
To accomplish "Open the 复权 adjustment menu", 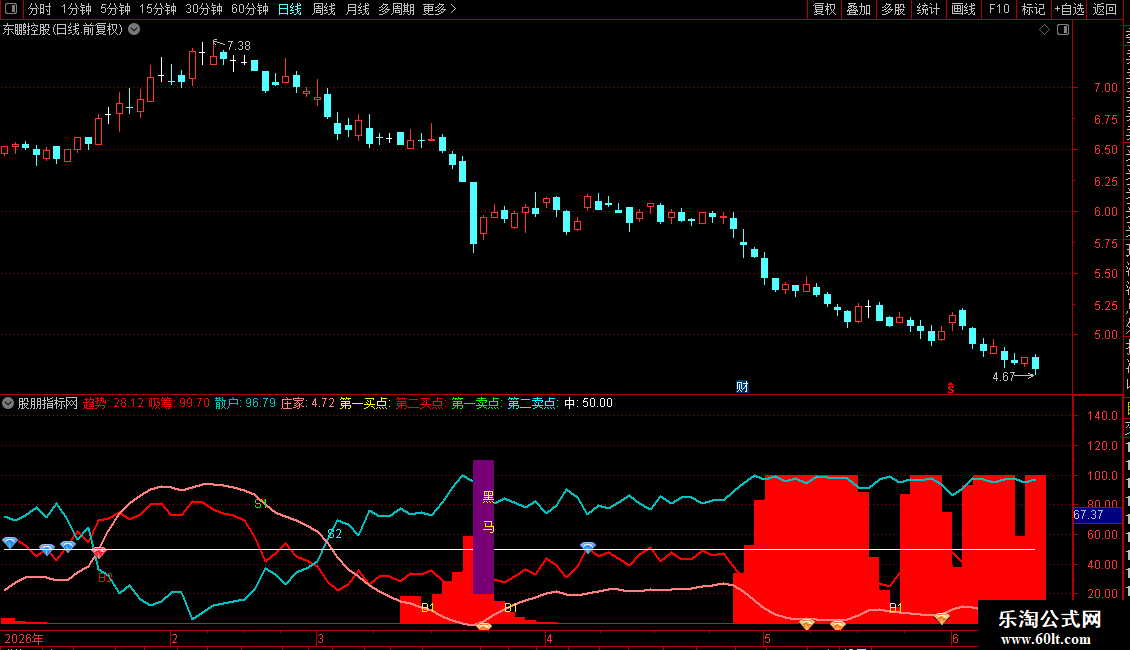I will (x=824, y=9).
